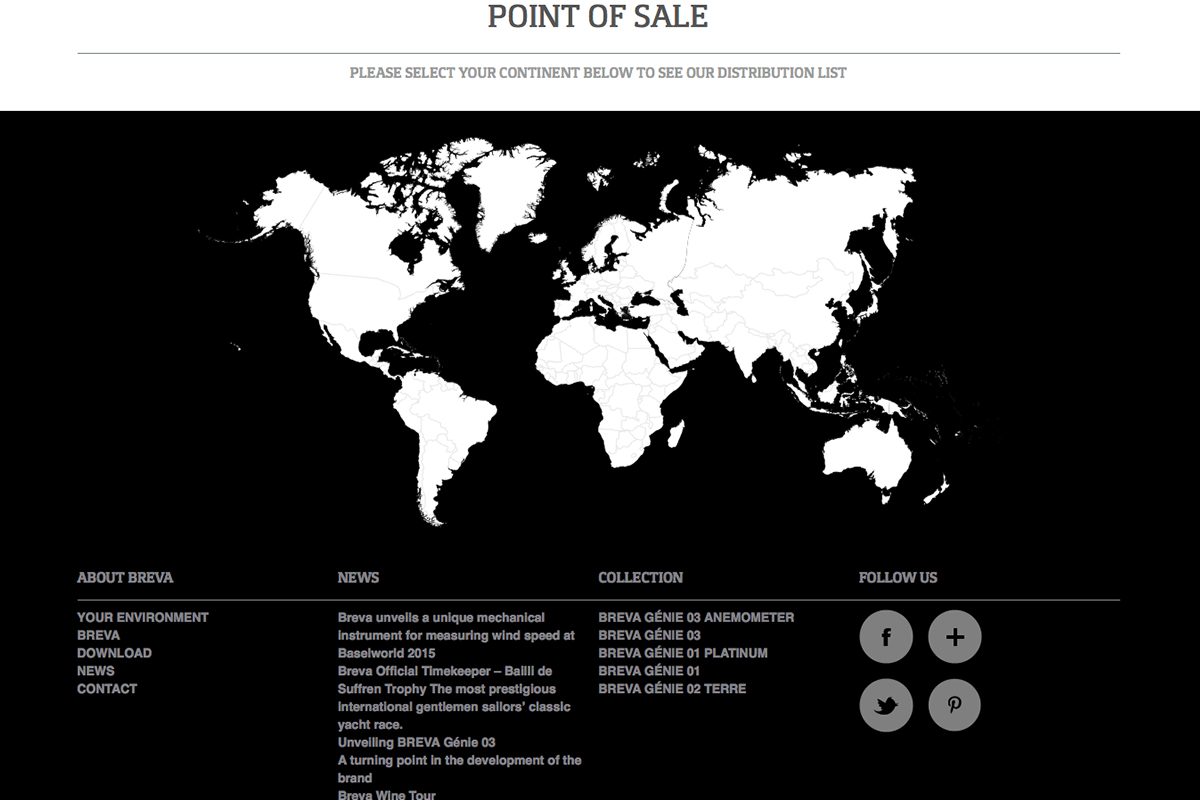
Task: View Breva Génie 01 Platinum collection
Action: point(683,653)
